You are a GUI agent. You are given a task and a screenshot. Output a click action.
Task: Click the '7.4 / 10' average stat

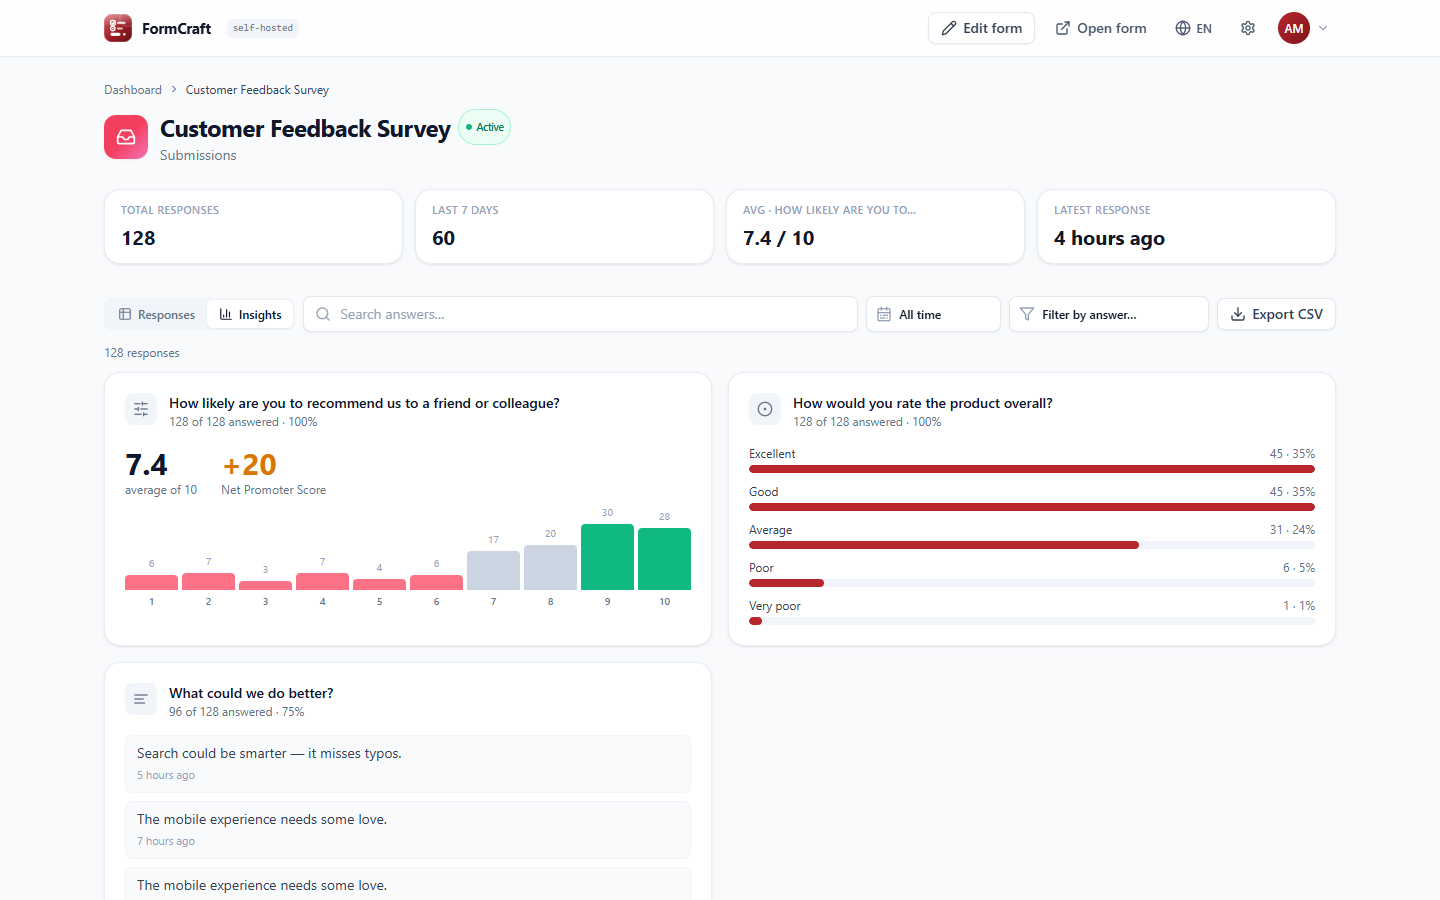(779, 238)
